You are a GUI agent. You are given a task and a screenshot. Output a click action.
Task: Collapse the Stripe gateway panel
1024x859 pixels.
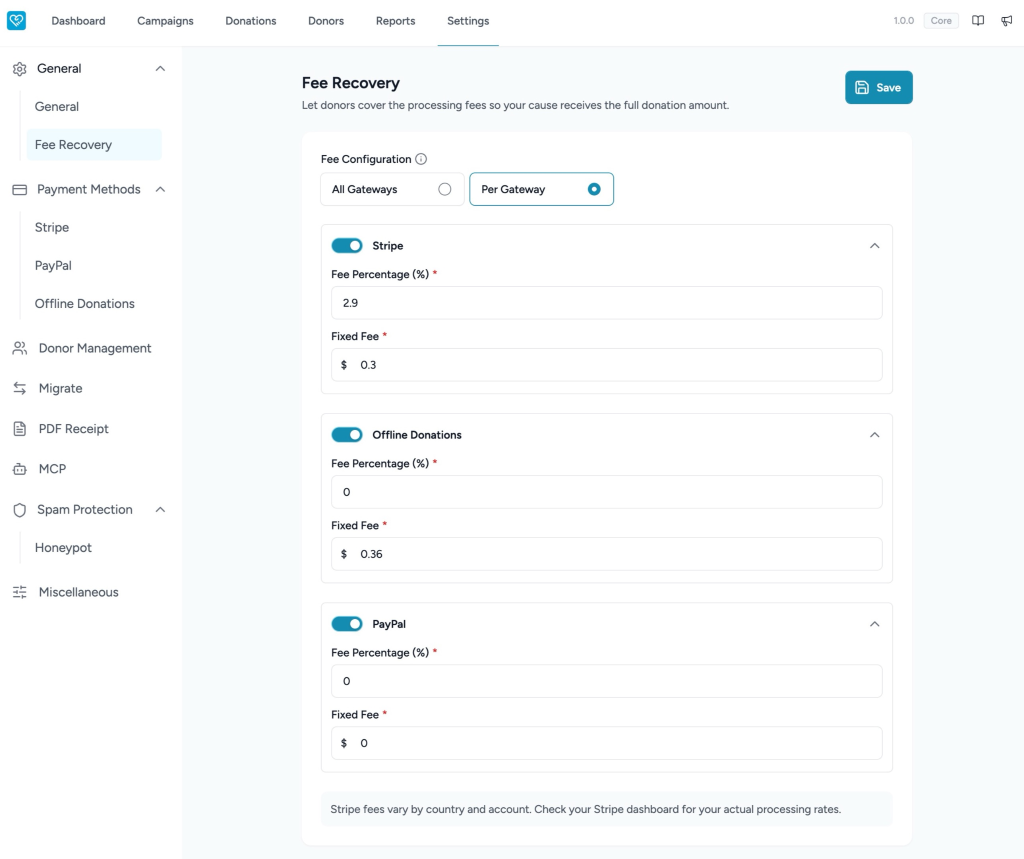(x=874, y=246)
